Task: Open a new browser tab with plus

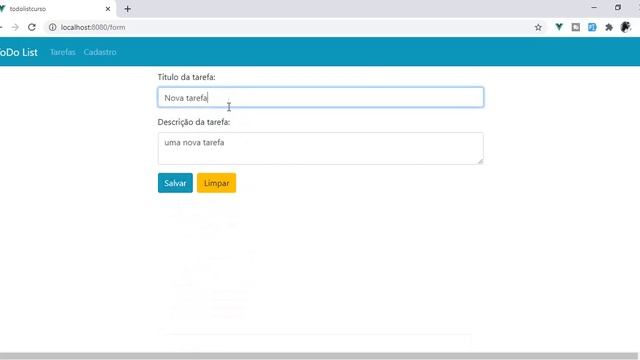Action: coord(127,9)
